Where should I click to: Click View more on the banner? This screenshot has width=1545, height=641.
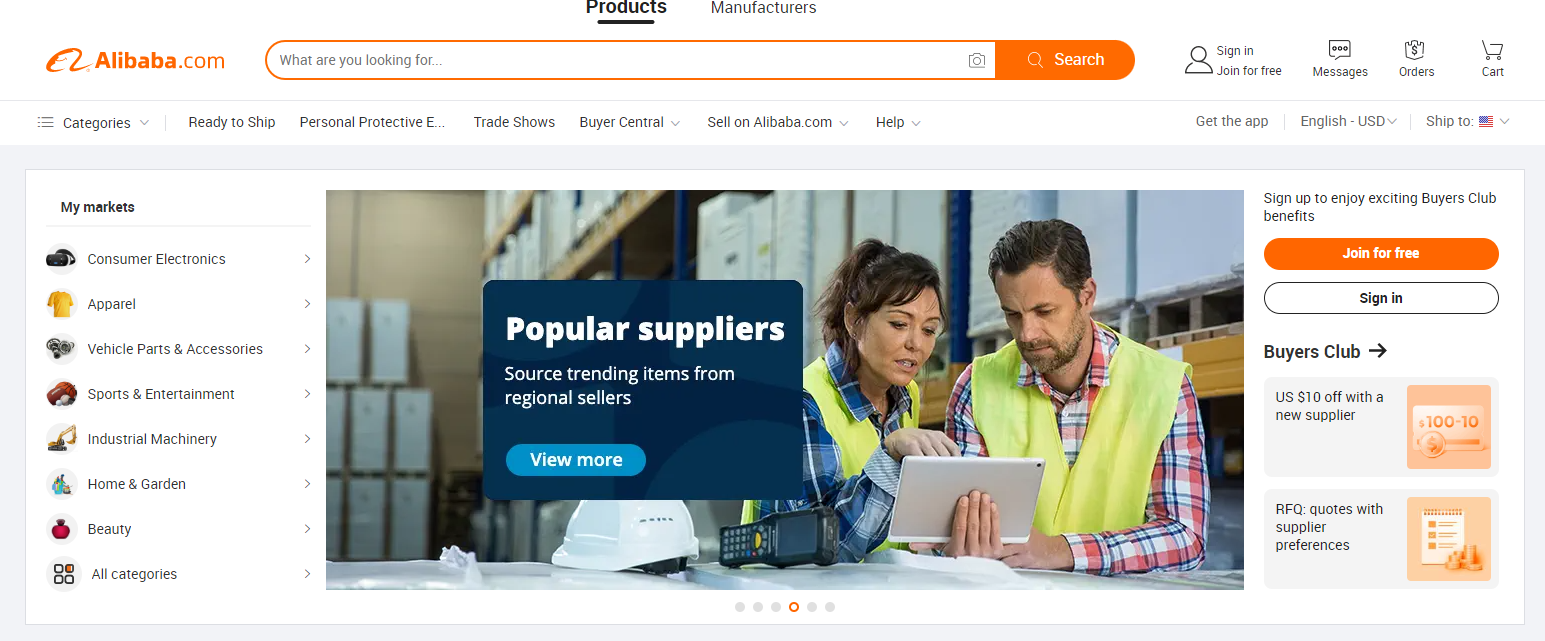coord(576,460)
